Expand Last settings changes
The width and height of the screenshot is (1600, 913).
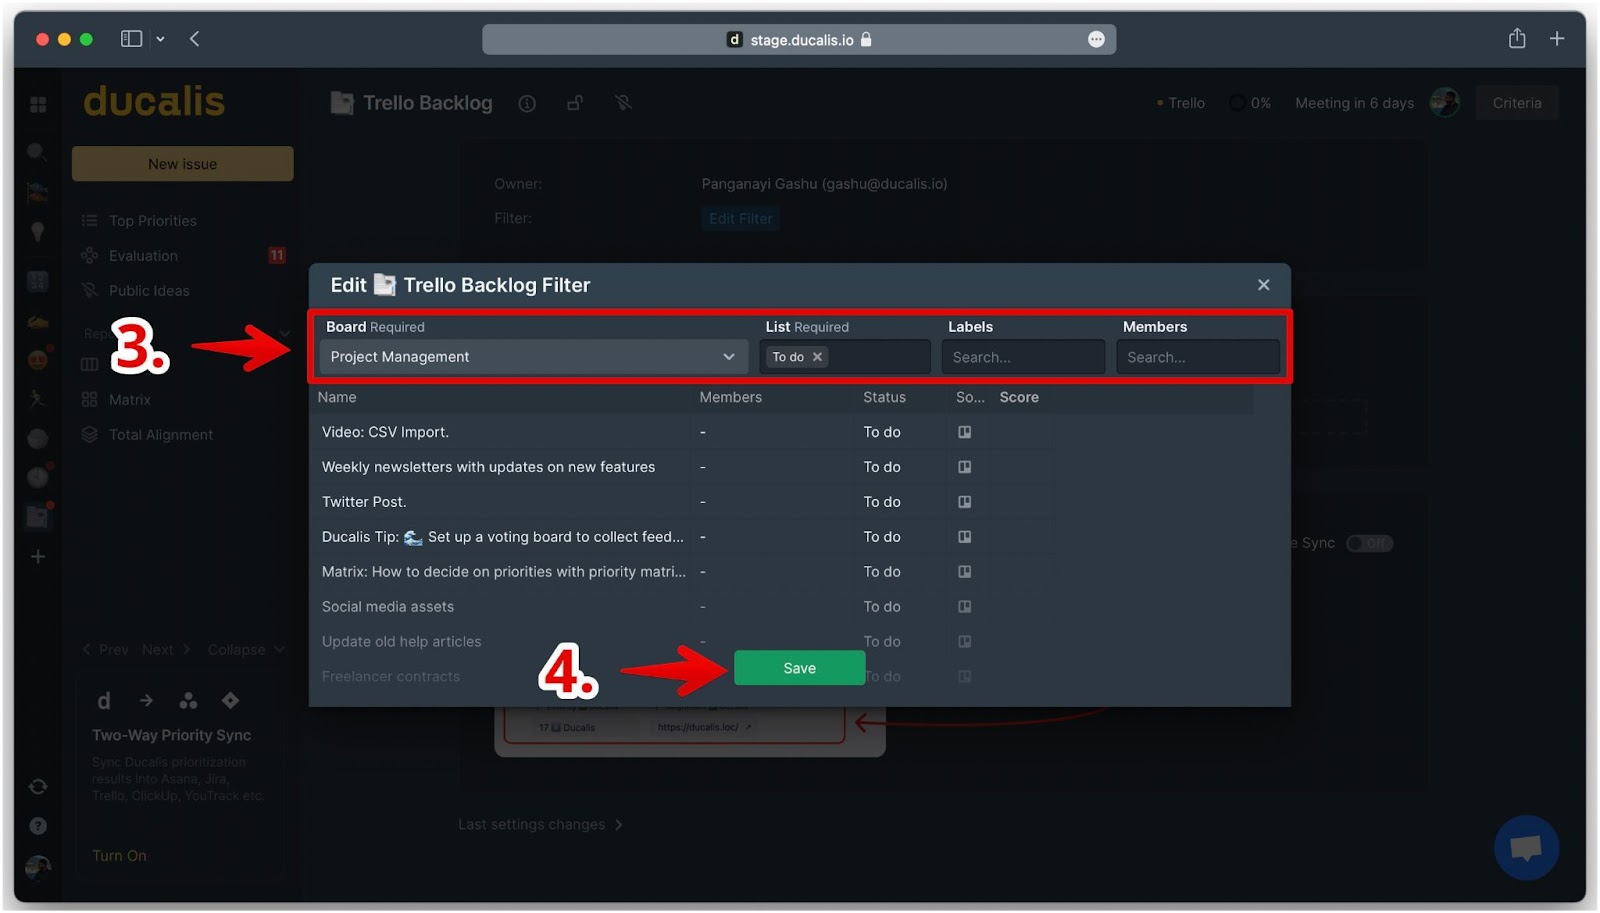540,825
